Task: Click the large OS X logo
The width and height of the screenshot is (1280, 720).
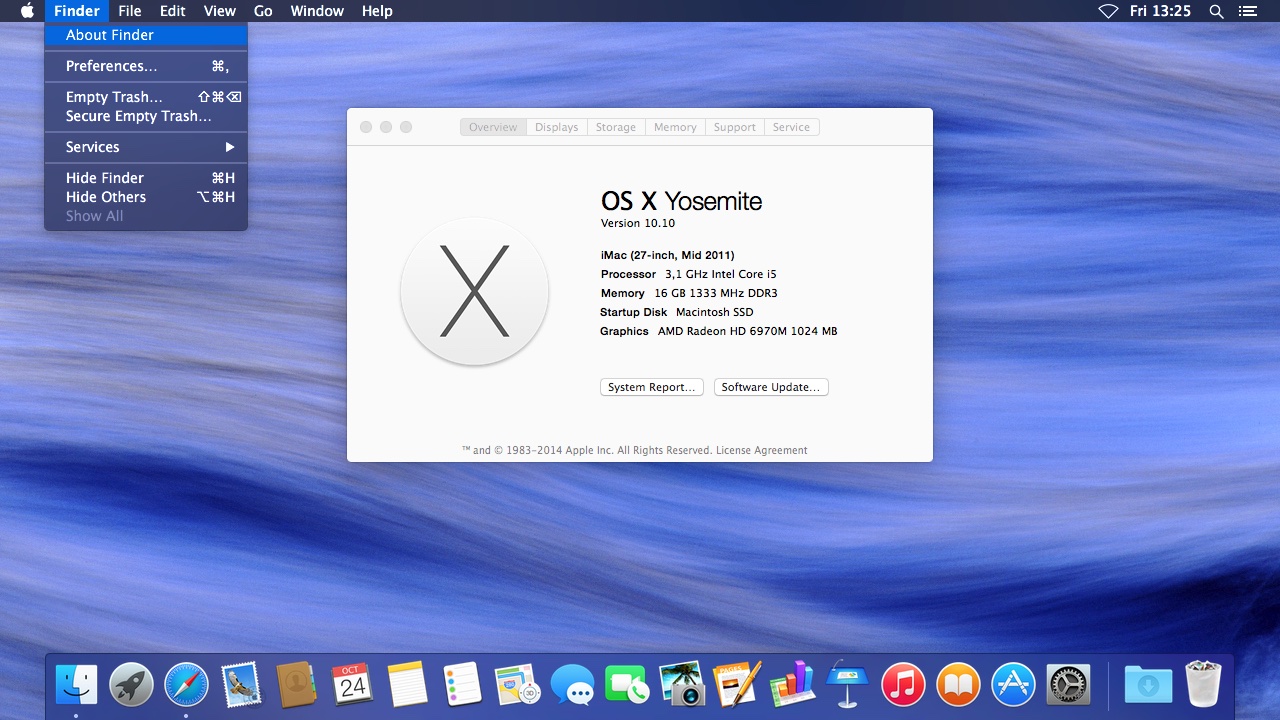Action: pos(474,291)
